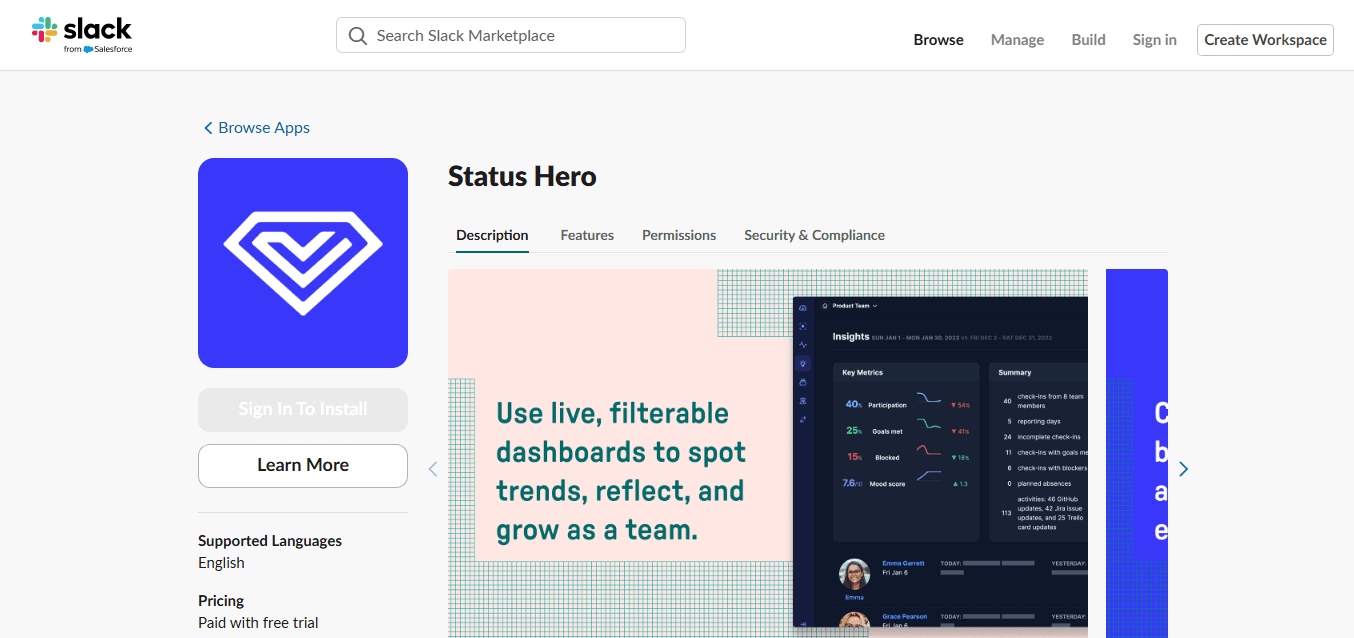Click Emma Garrett avatar in screenshot
1354x638 pixels.
coord(854,574)
